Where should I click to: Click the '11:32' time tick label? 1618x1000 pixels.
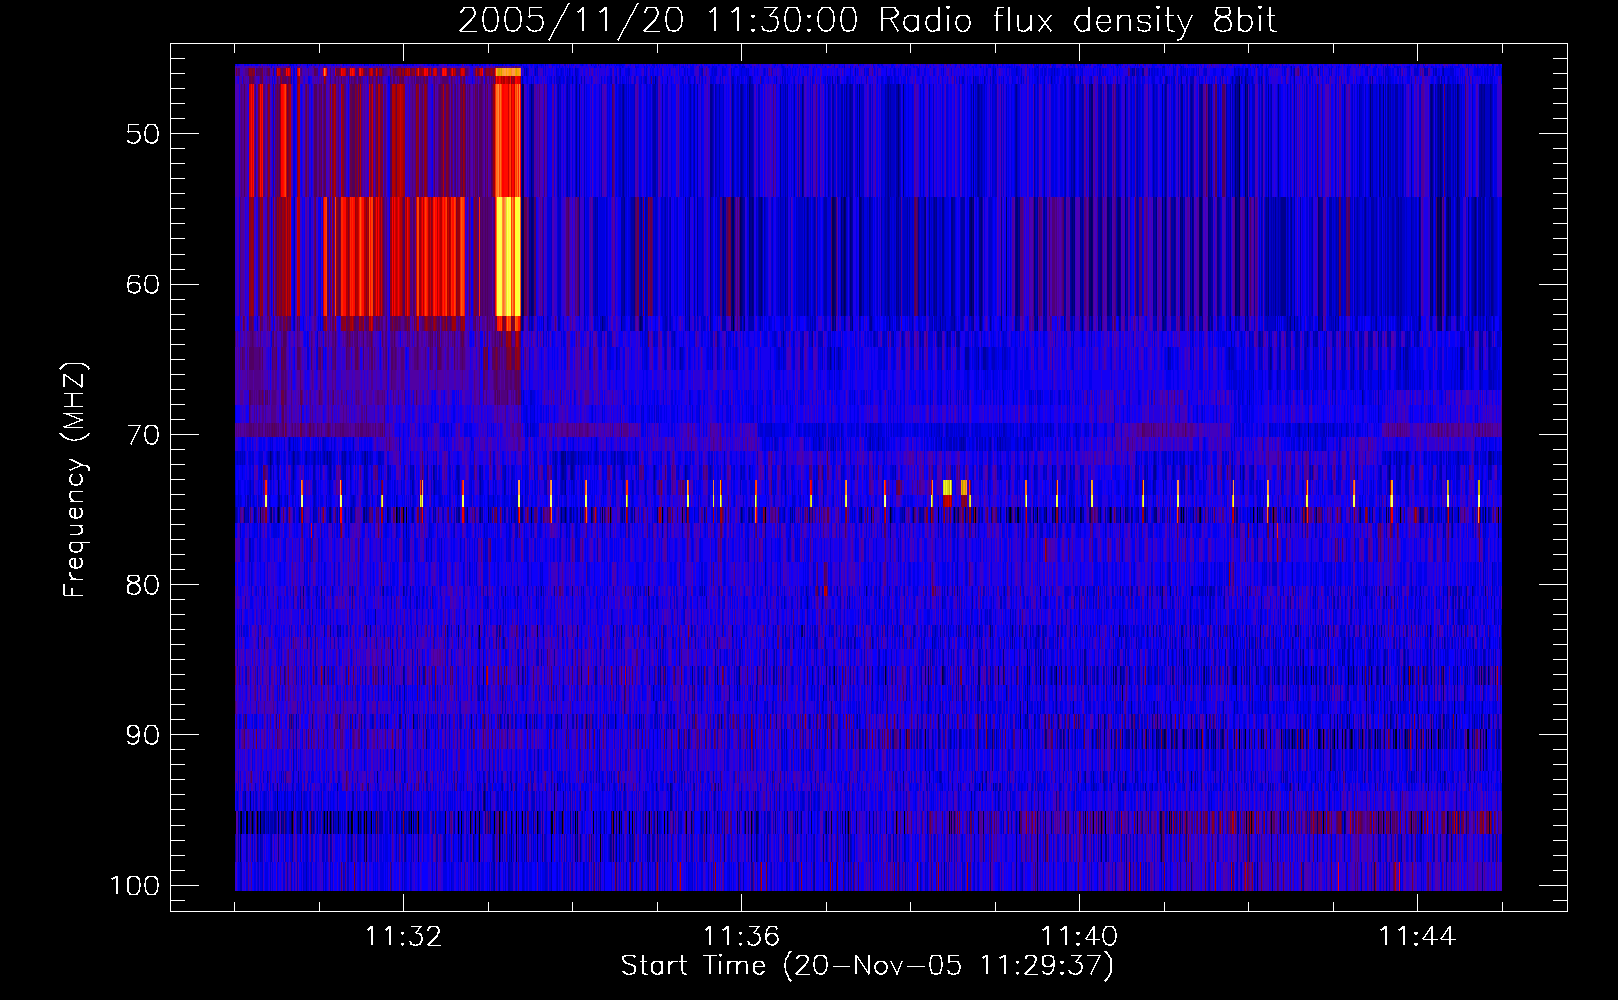coord(403,937)
